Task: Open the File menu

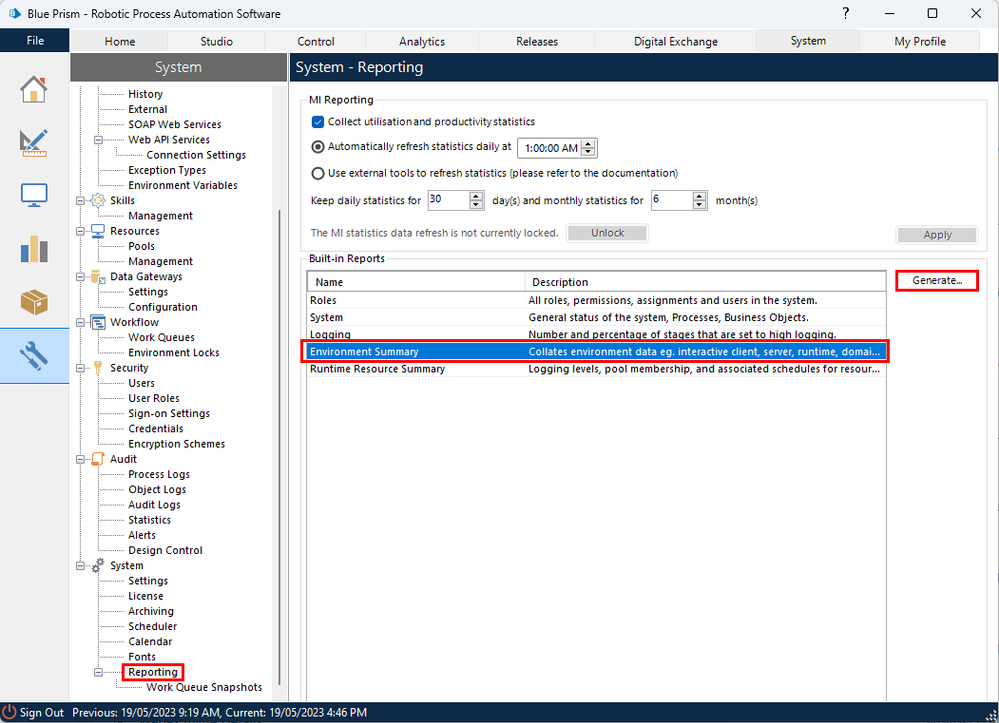Action: [35, 40]
